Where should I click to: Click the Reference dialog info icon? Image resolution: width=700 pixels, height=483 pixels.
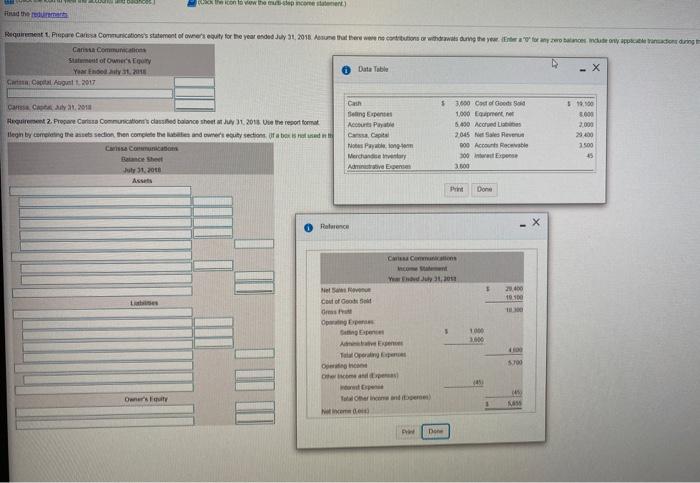click(308, 228)
